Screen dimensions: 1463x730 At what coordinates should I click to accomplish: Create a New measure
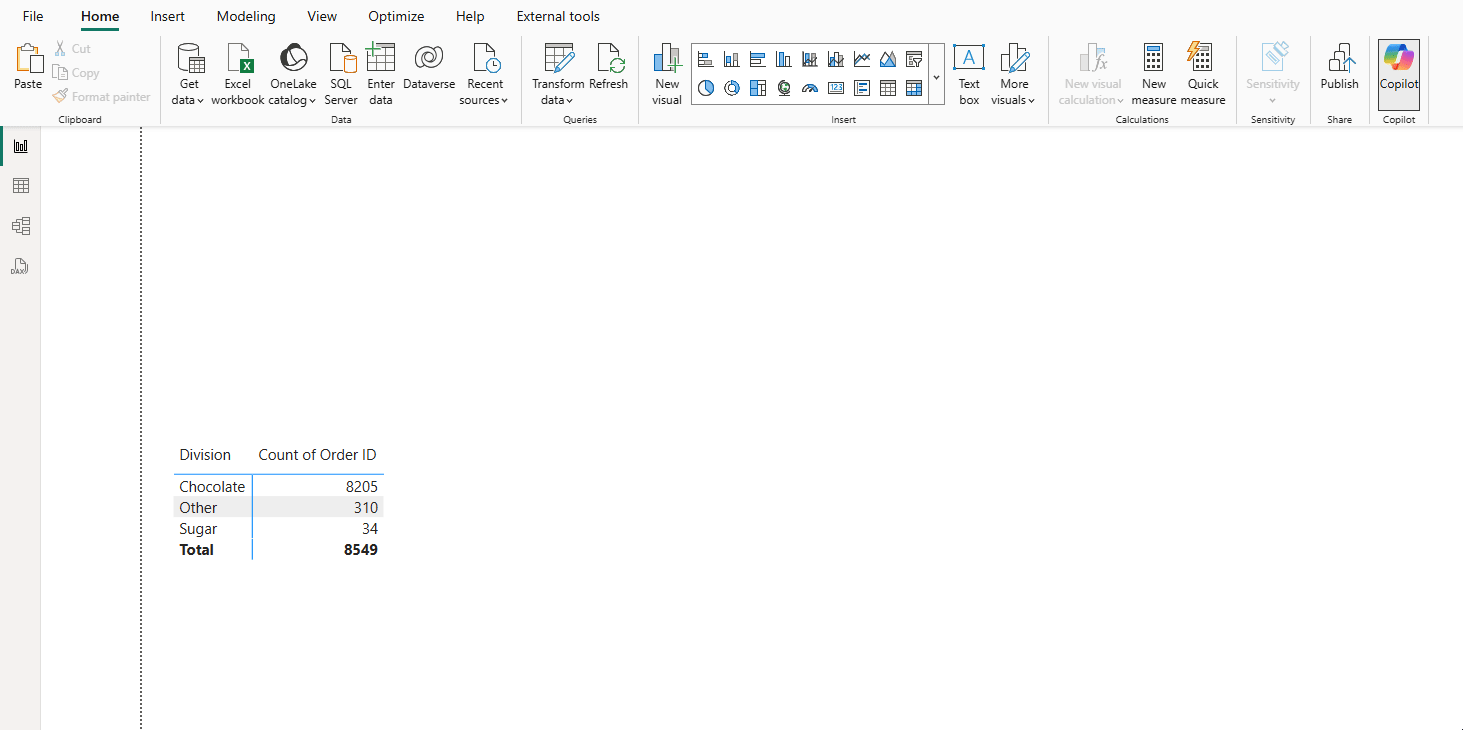coord(1154,74)
